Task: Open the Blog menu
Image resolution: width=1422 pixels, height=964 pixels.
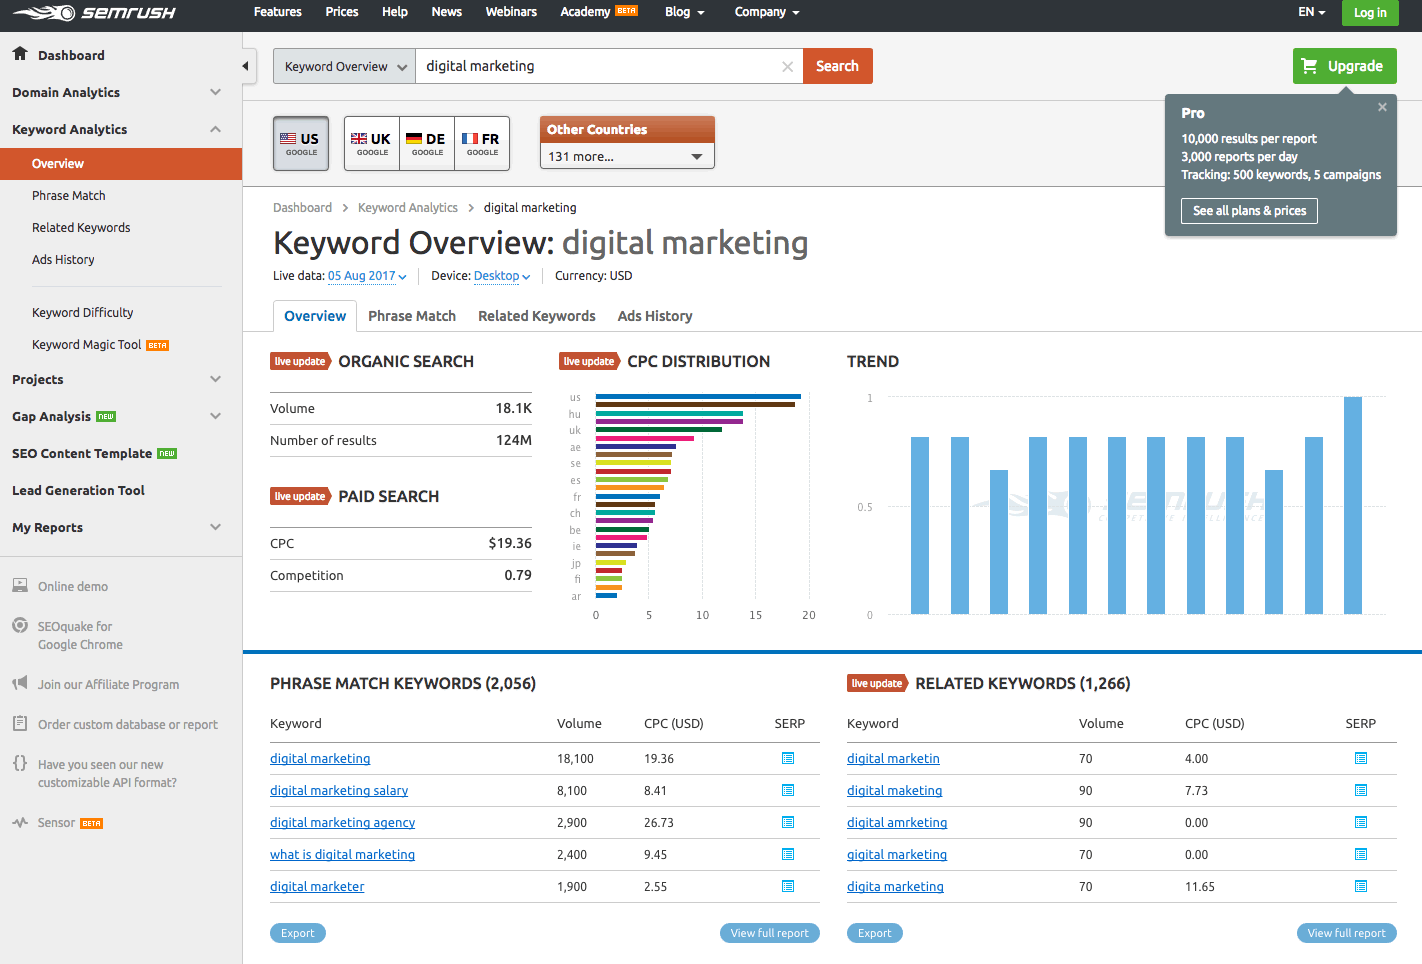Action: (x=685, y=12)
